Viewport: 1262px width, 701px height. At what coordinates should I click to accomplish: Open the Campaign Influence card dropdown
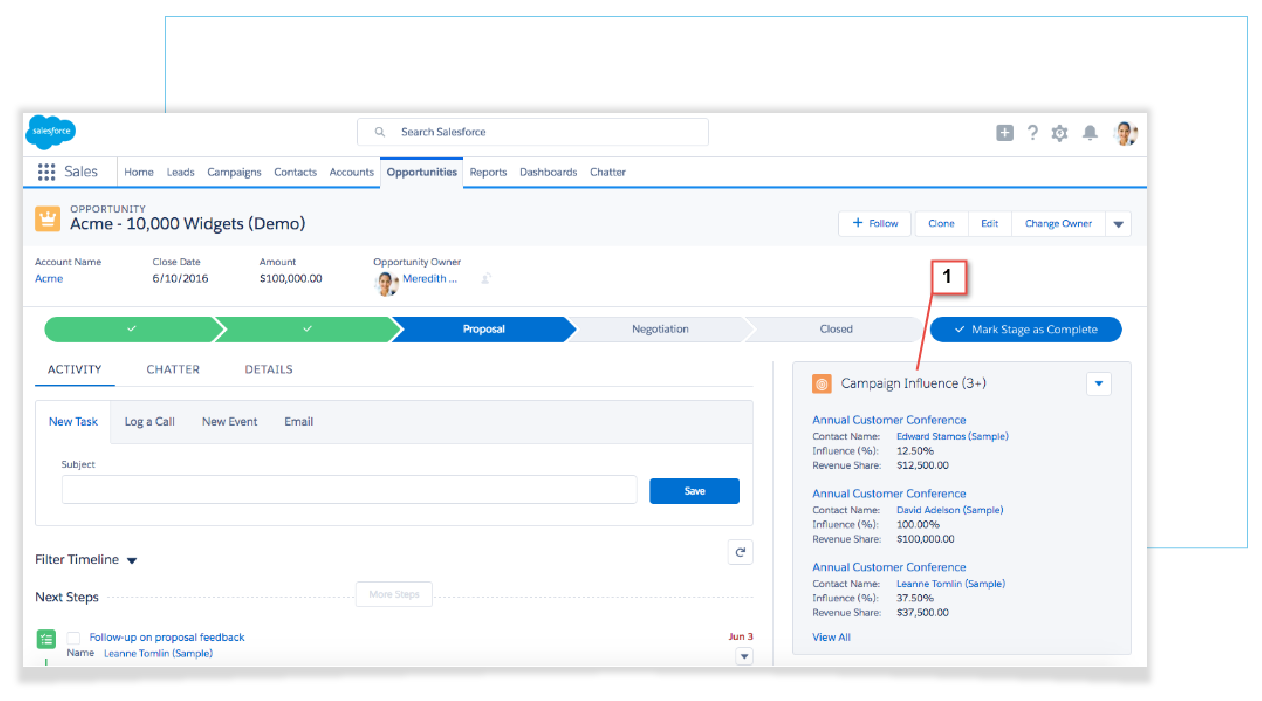(x=1098, y=383)
